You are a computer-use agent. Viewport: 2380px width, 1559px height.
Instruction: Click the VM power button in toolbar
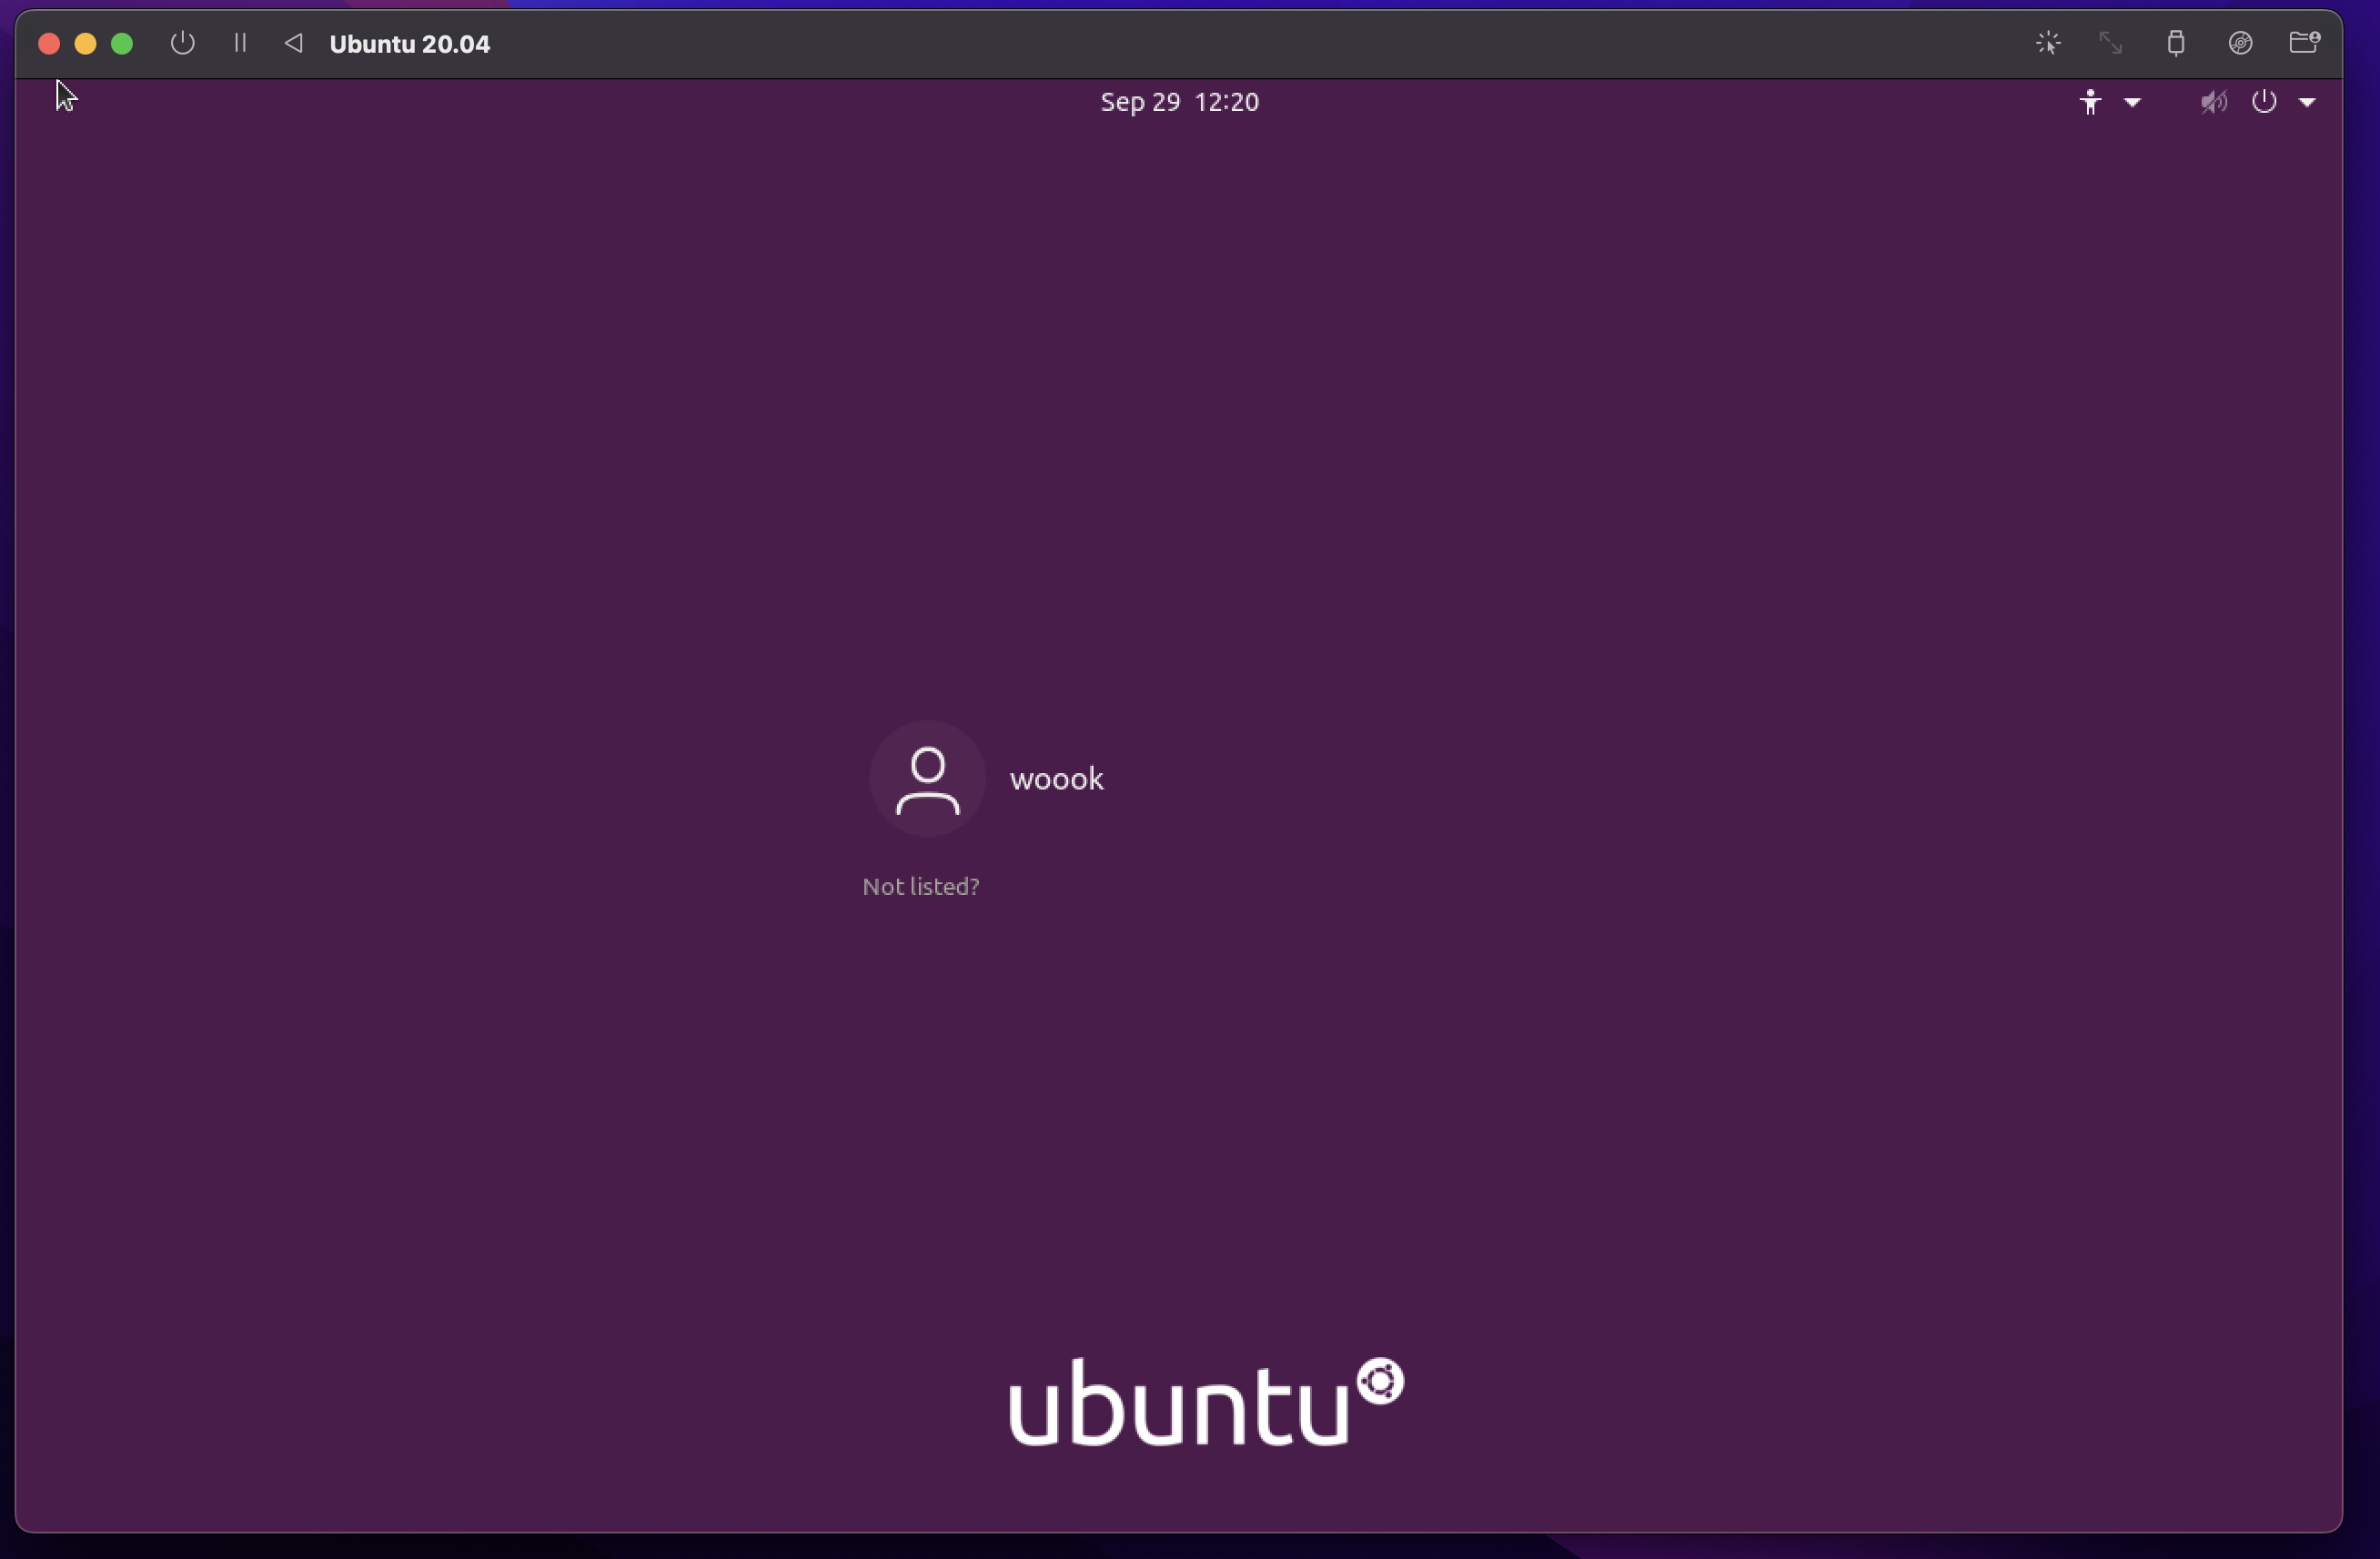(182, 43)
